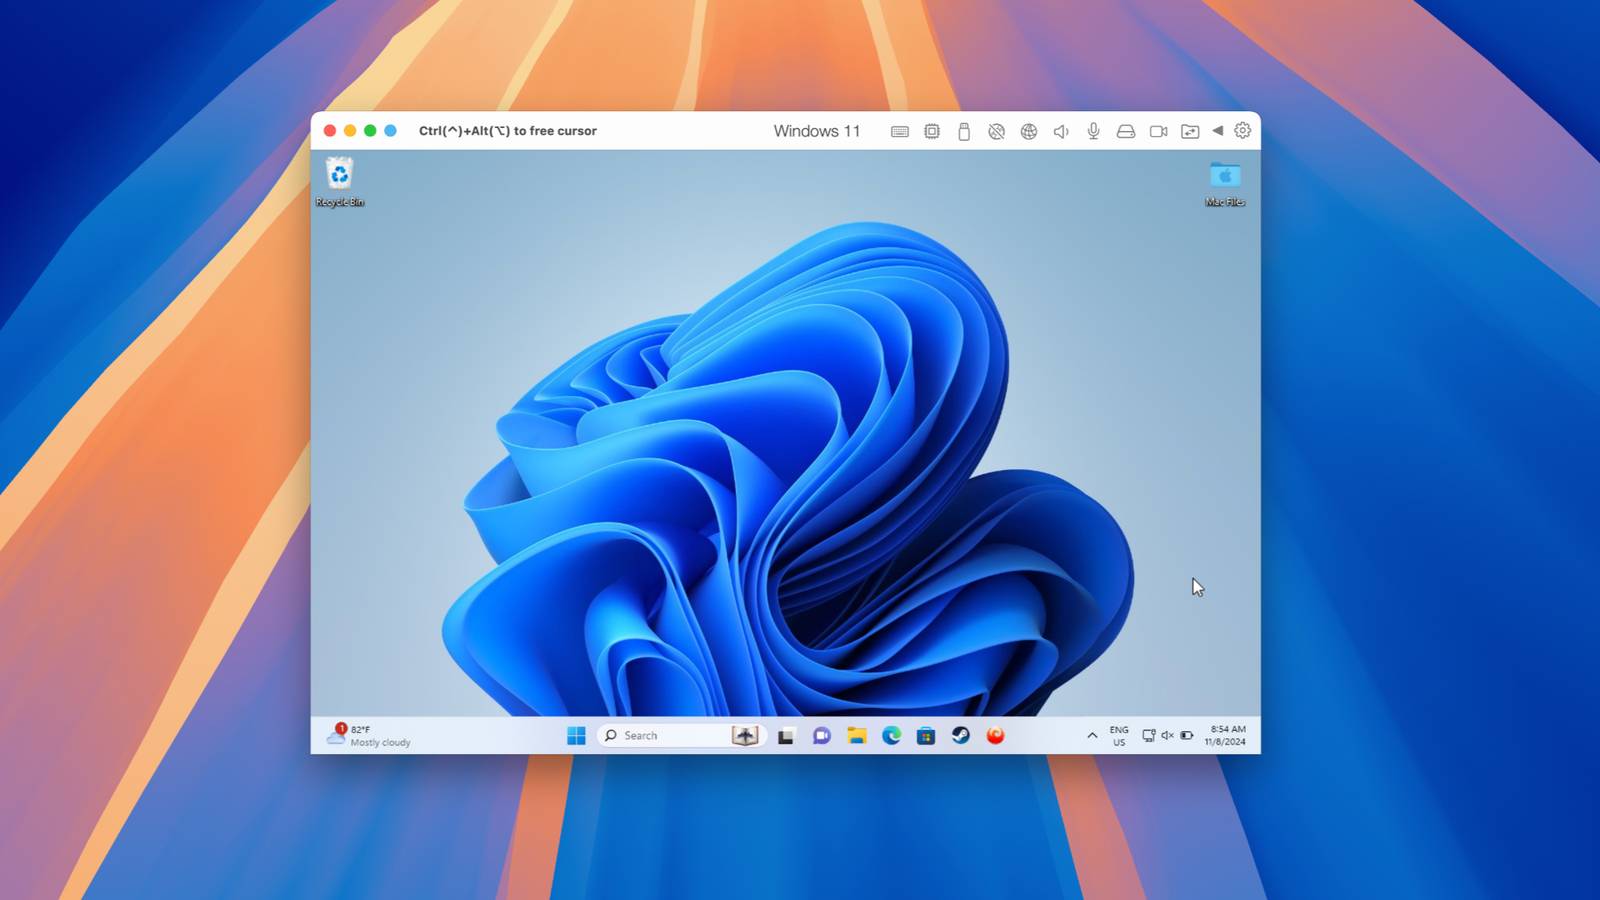The width and height of the screenshot is (1600, 900).
Task: Click the USB device icon
Action: (964, 131)
